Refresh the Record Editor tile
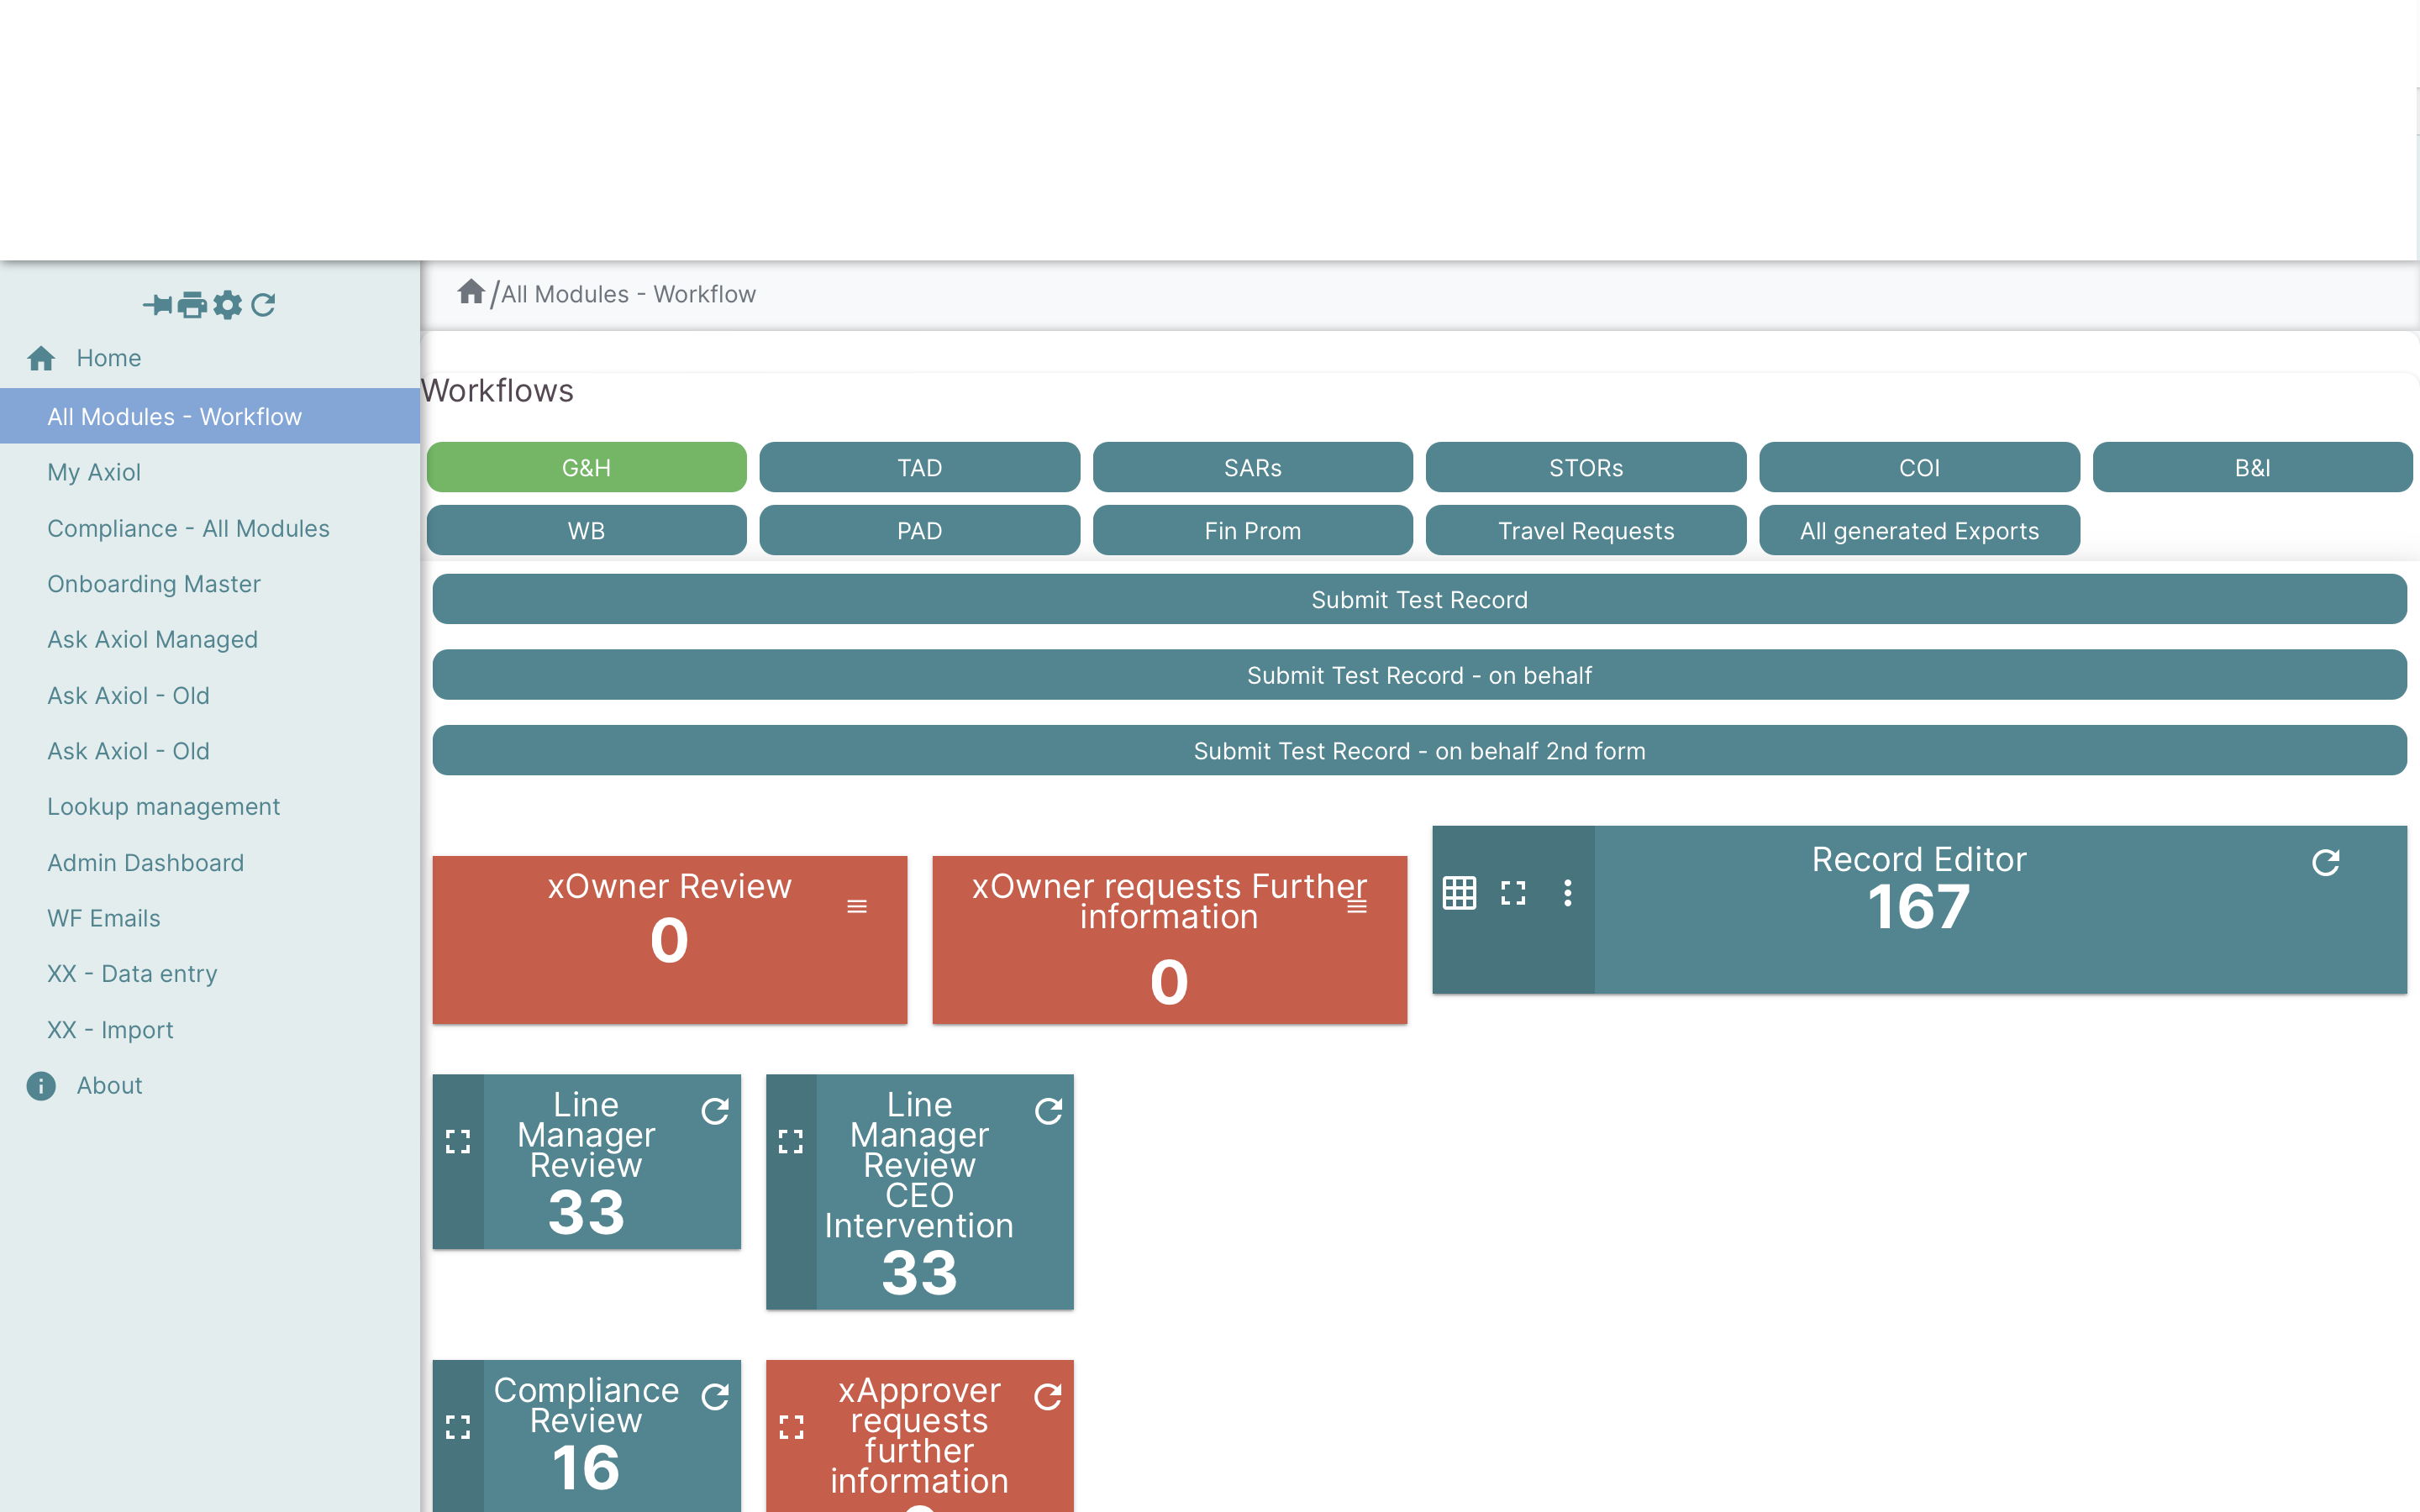This screenshot has height=1512, width=2420. (x=2325, y=862)
